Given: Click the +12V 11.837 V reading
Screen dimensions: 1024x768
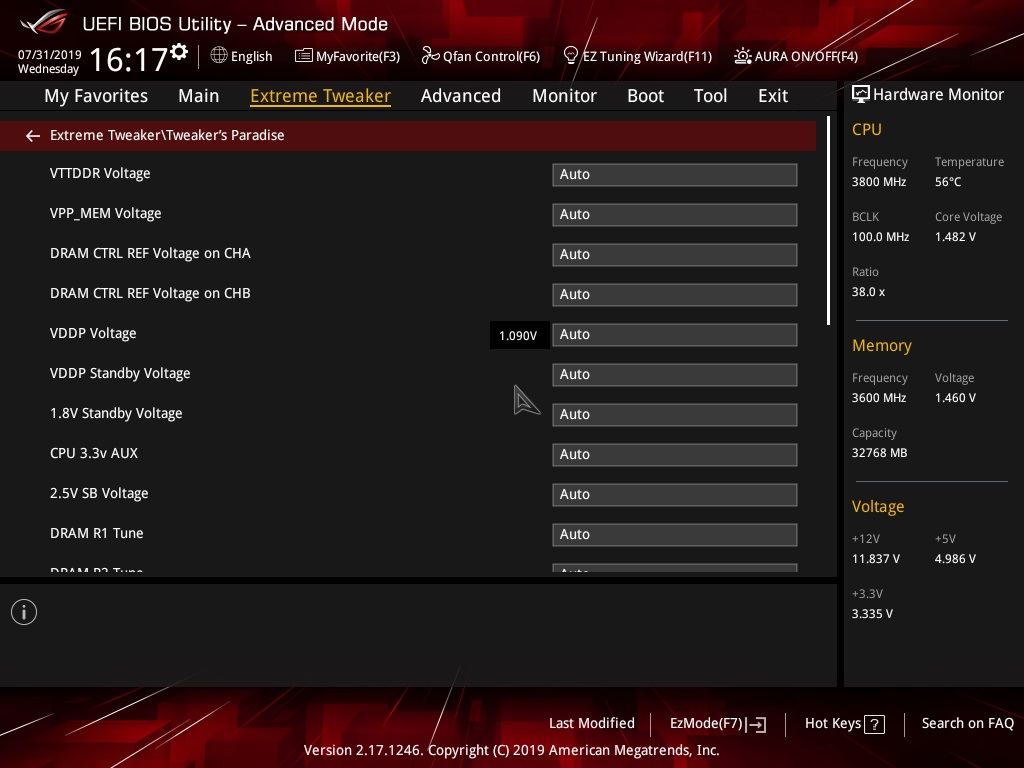Looking at the screenshot, I should (x=876, y=559).
